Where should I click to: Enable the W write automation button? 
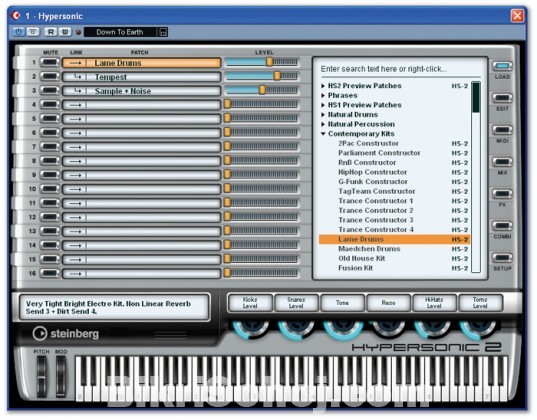click(64, 32)
